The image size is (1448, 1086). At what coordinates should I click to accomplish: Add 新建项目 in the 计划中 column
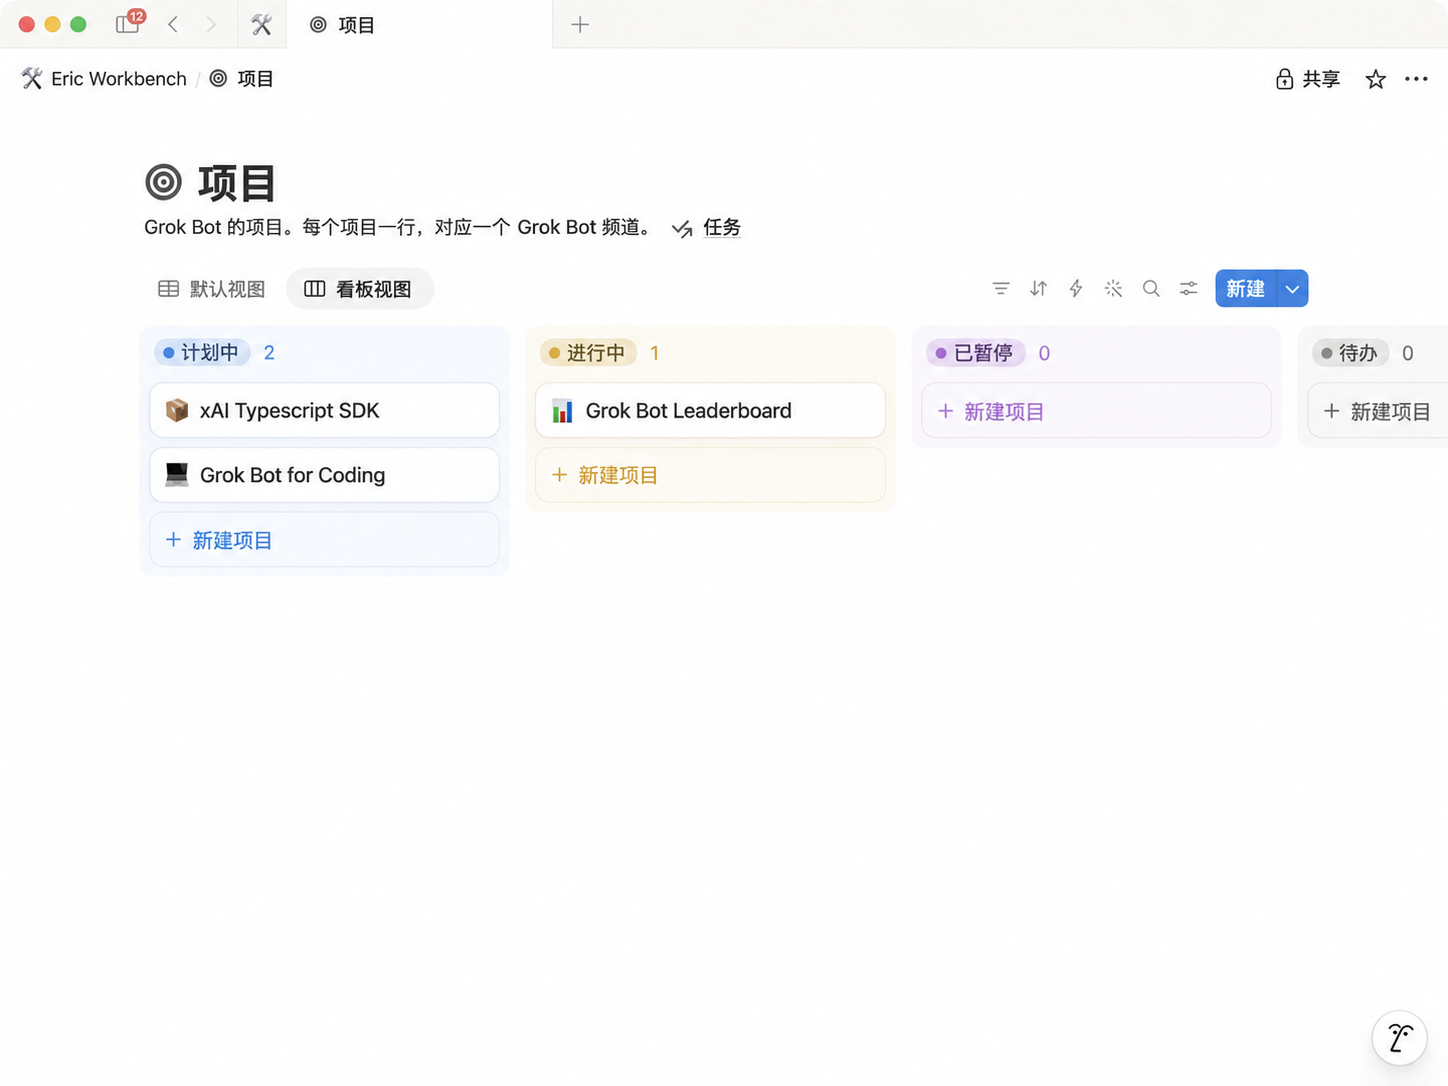[x=324, y=540]
